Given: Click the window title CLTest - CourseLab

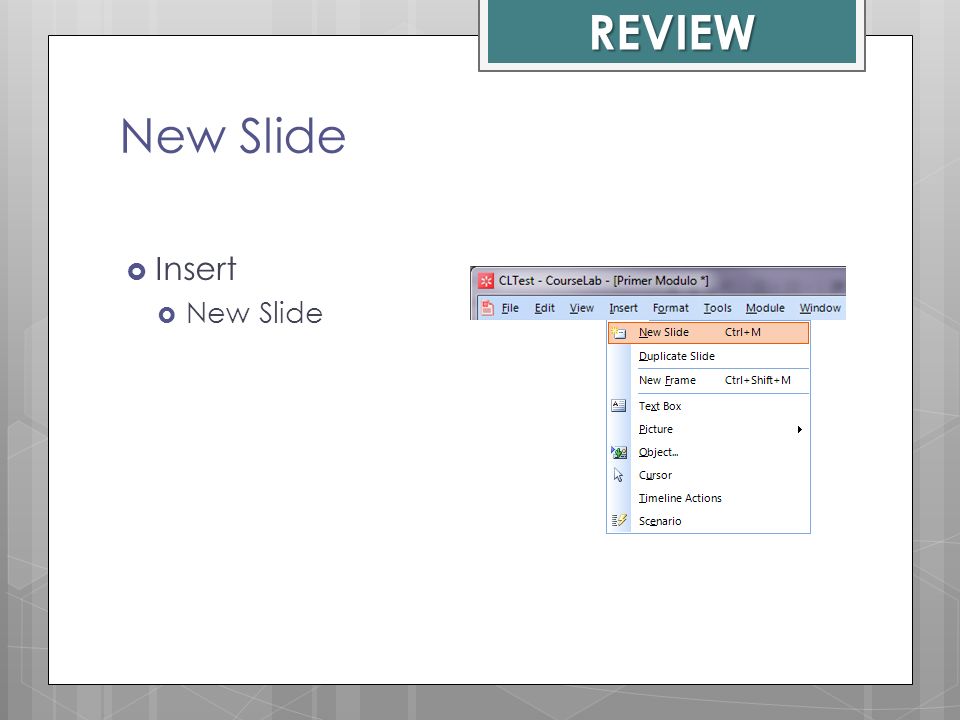Looking at the screenshot, I should [x=603, y=280].
